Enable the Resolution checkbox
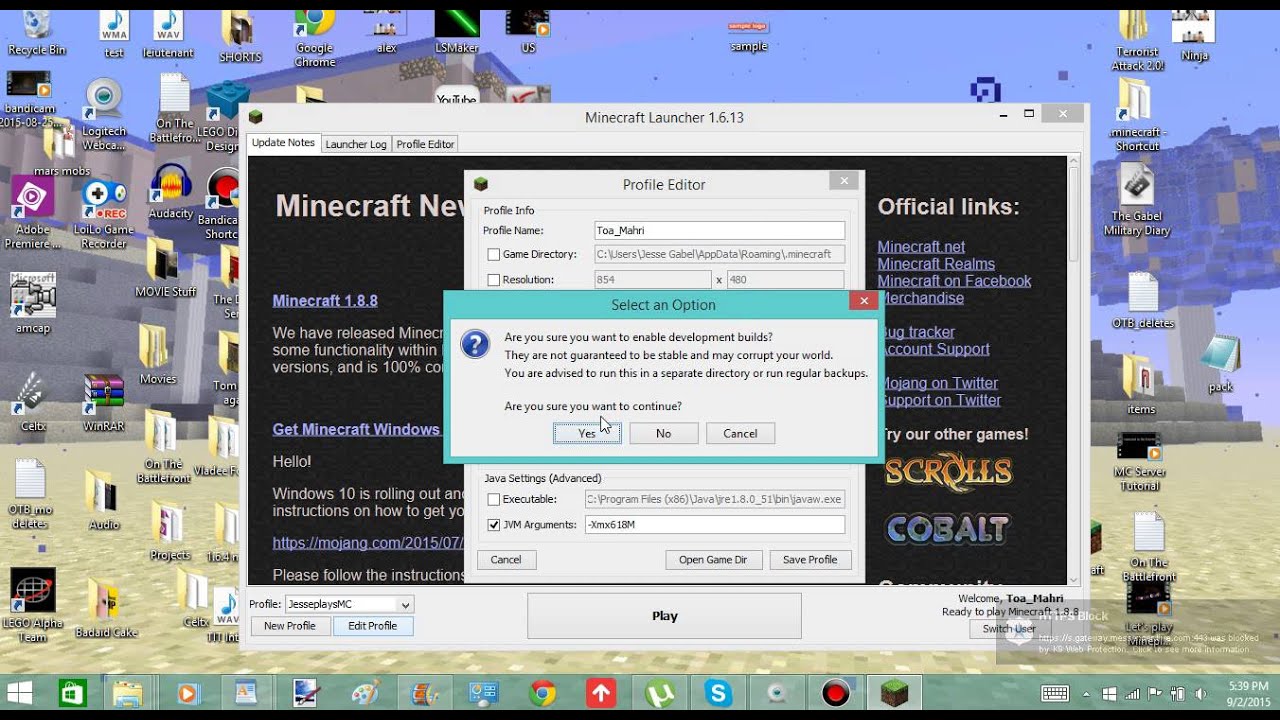The width and height of the screenshot is (1280, 720). coord(493,280)
